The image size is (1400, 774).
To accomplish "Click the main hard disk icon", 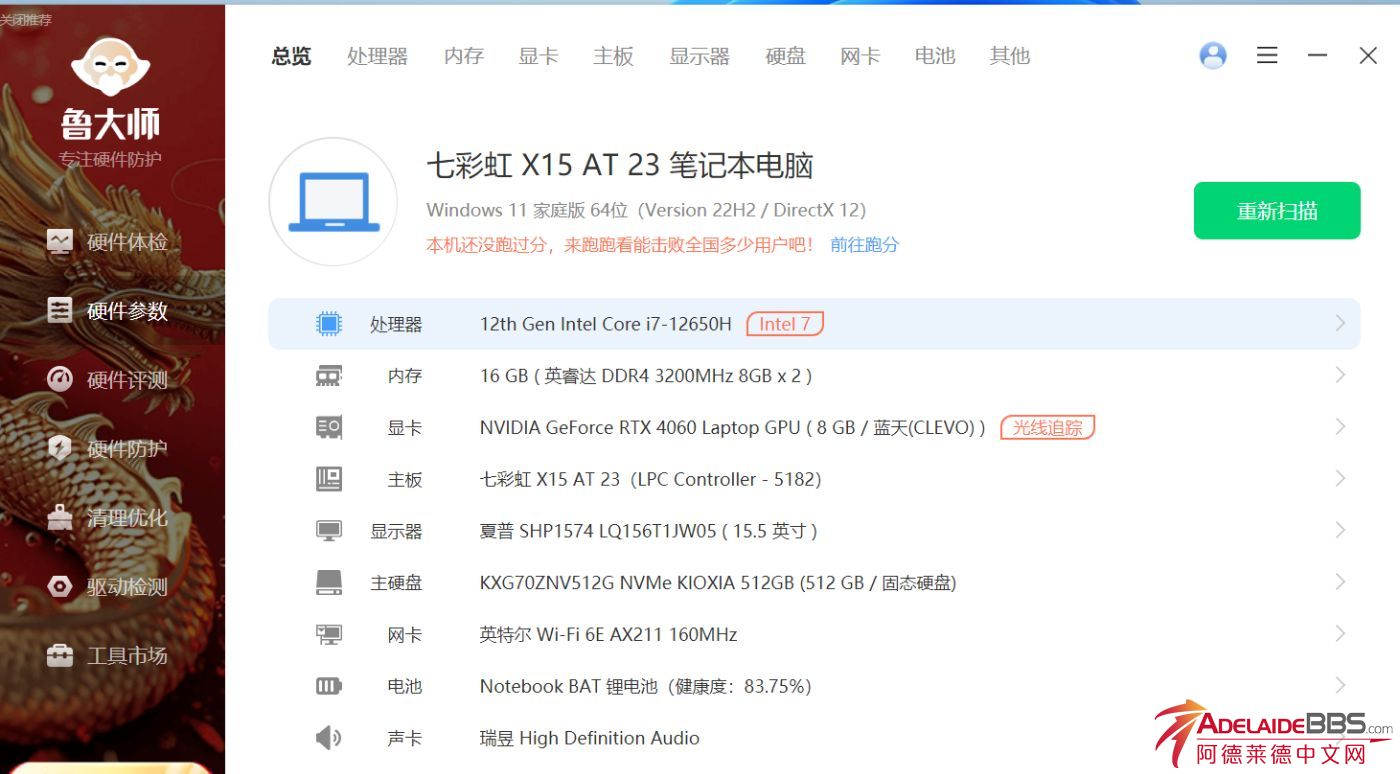I will pos(328,582).
